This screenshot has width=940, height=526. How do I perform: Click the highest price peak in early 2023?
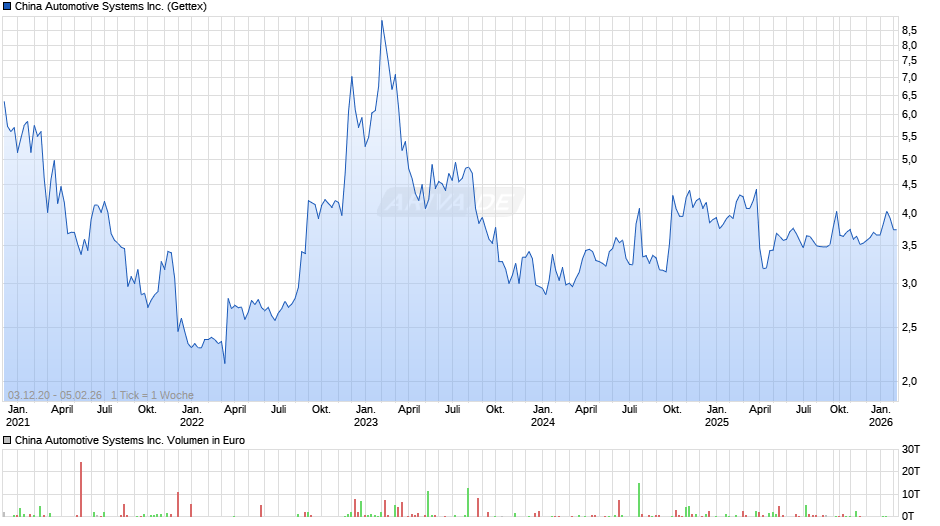coord(382,21)
